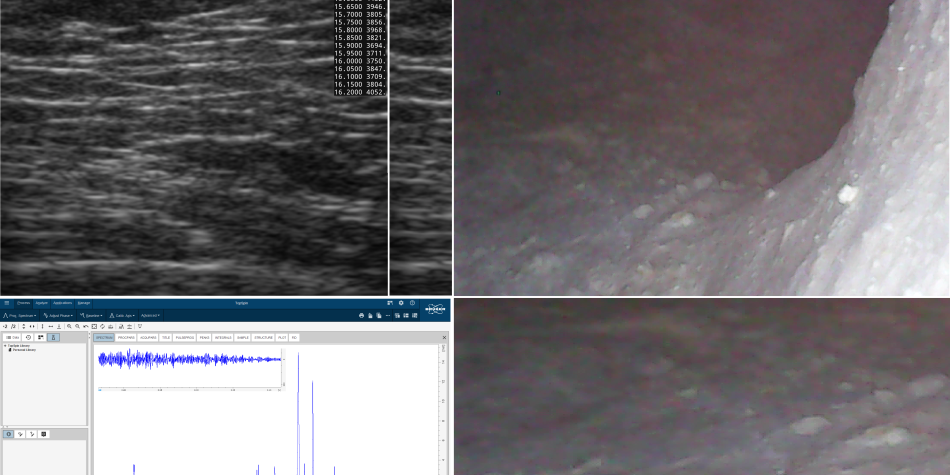
Task: Click the help question mark icon
Action: 412,302
